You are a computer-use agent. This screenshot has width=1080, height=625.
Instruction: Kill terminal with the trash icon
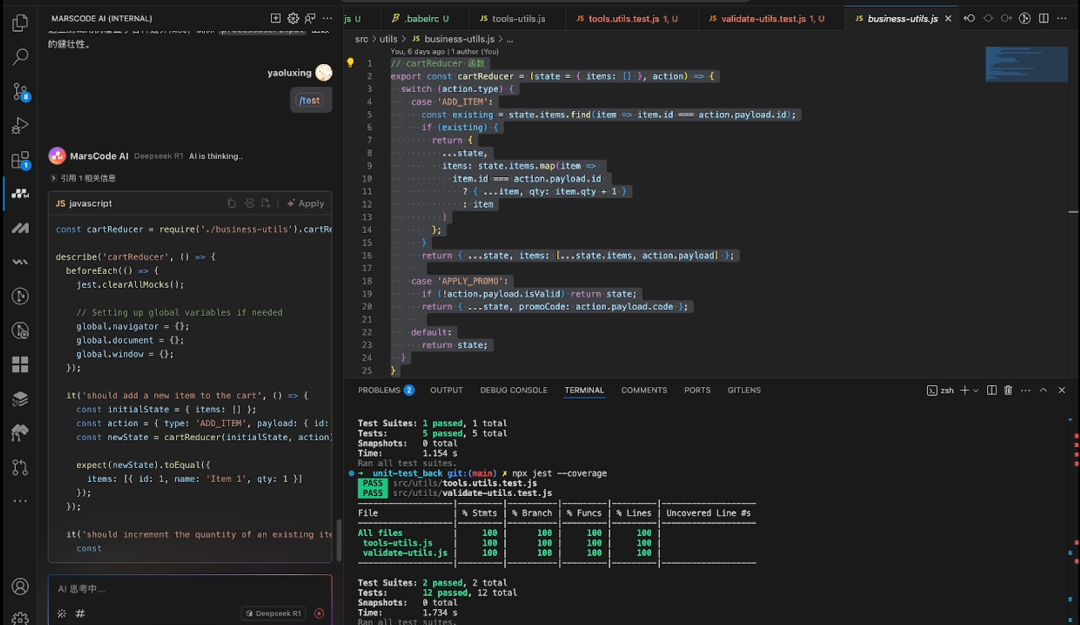coord(1008,390)
